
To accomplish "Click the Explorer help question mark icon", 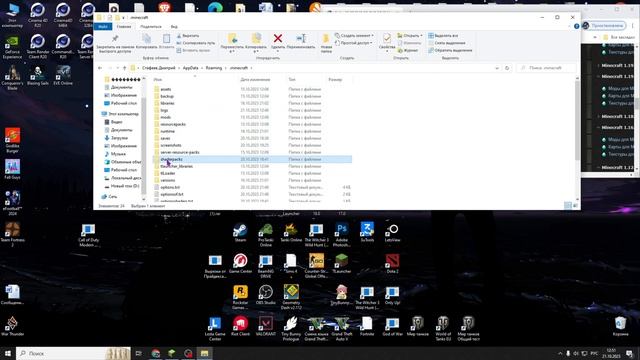I will point(576,26).
